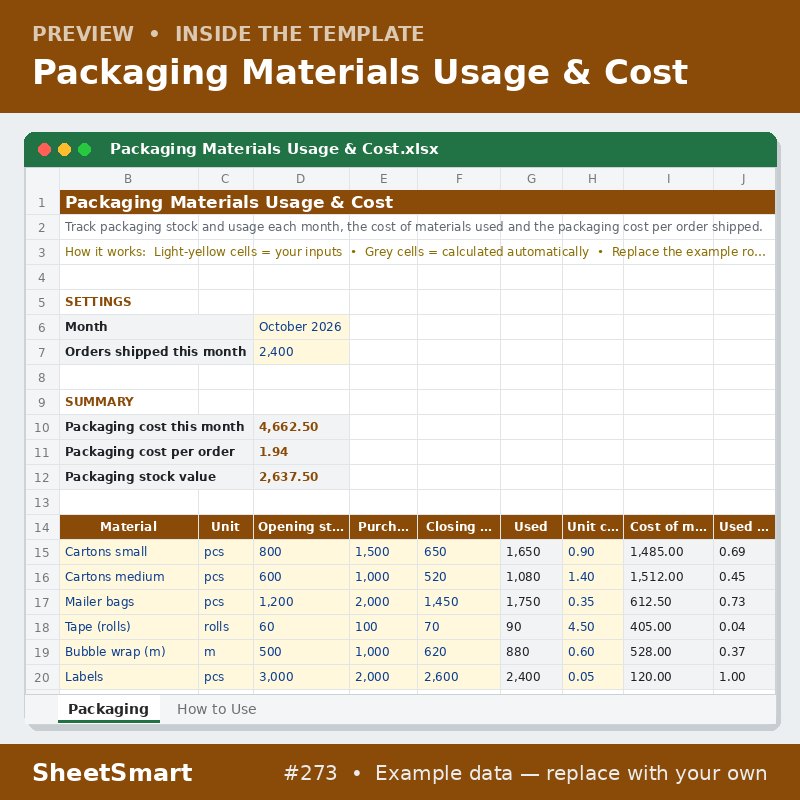Select the Tape (rolls) cell

129,627
